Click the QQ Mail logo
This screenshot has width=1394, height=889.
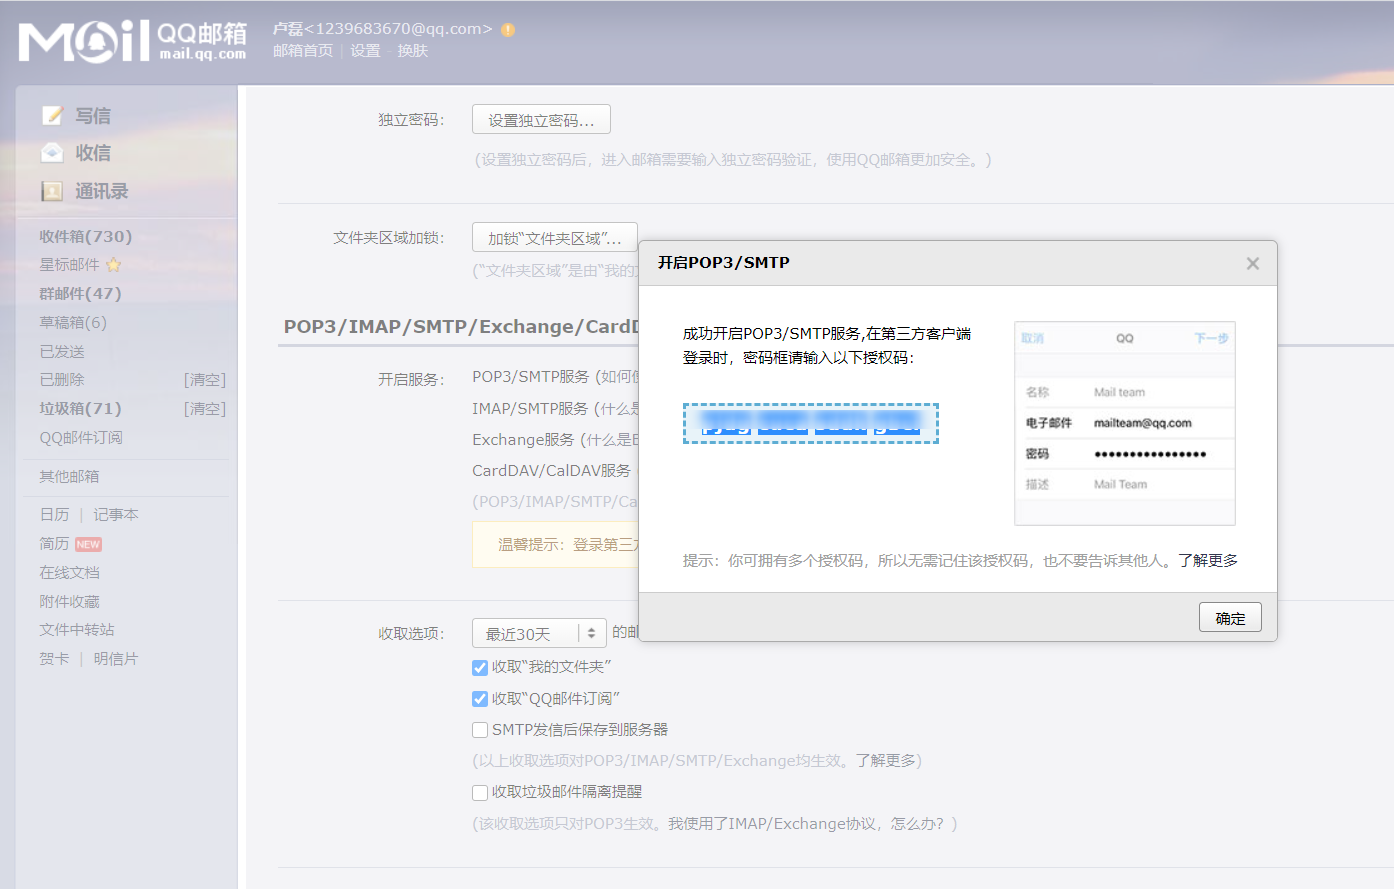132,41
